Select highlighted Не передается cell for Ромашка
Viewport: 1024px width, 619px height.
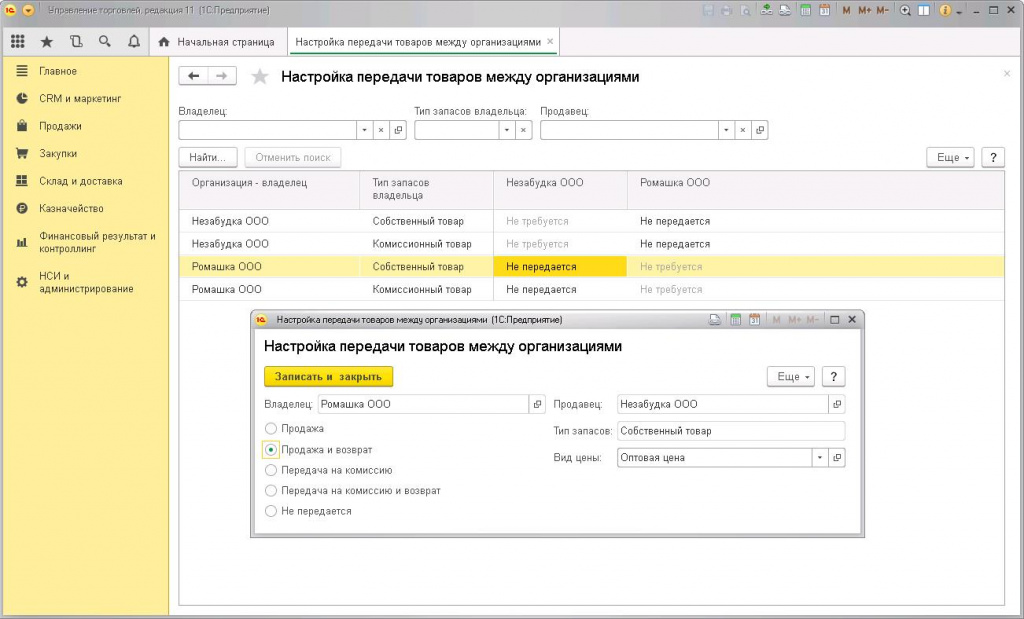click(x=560, y=266)
